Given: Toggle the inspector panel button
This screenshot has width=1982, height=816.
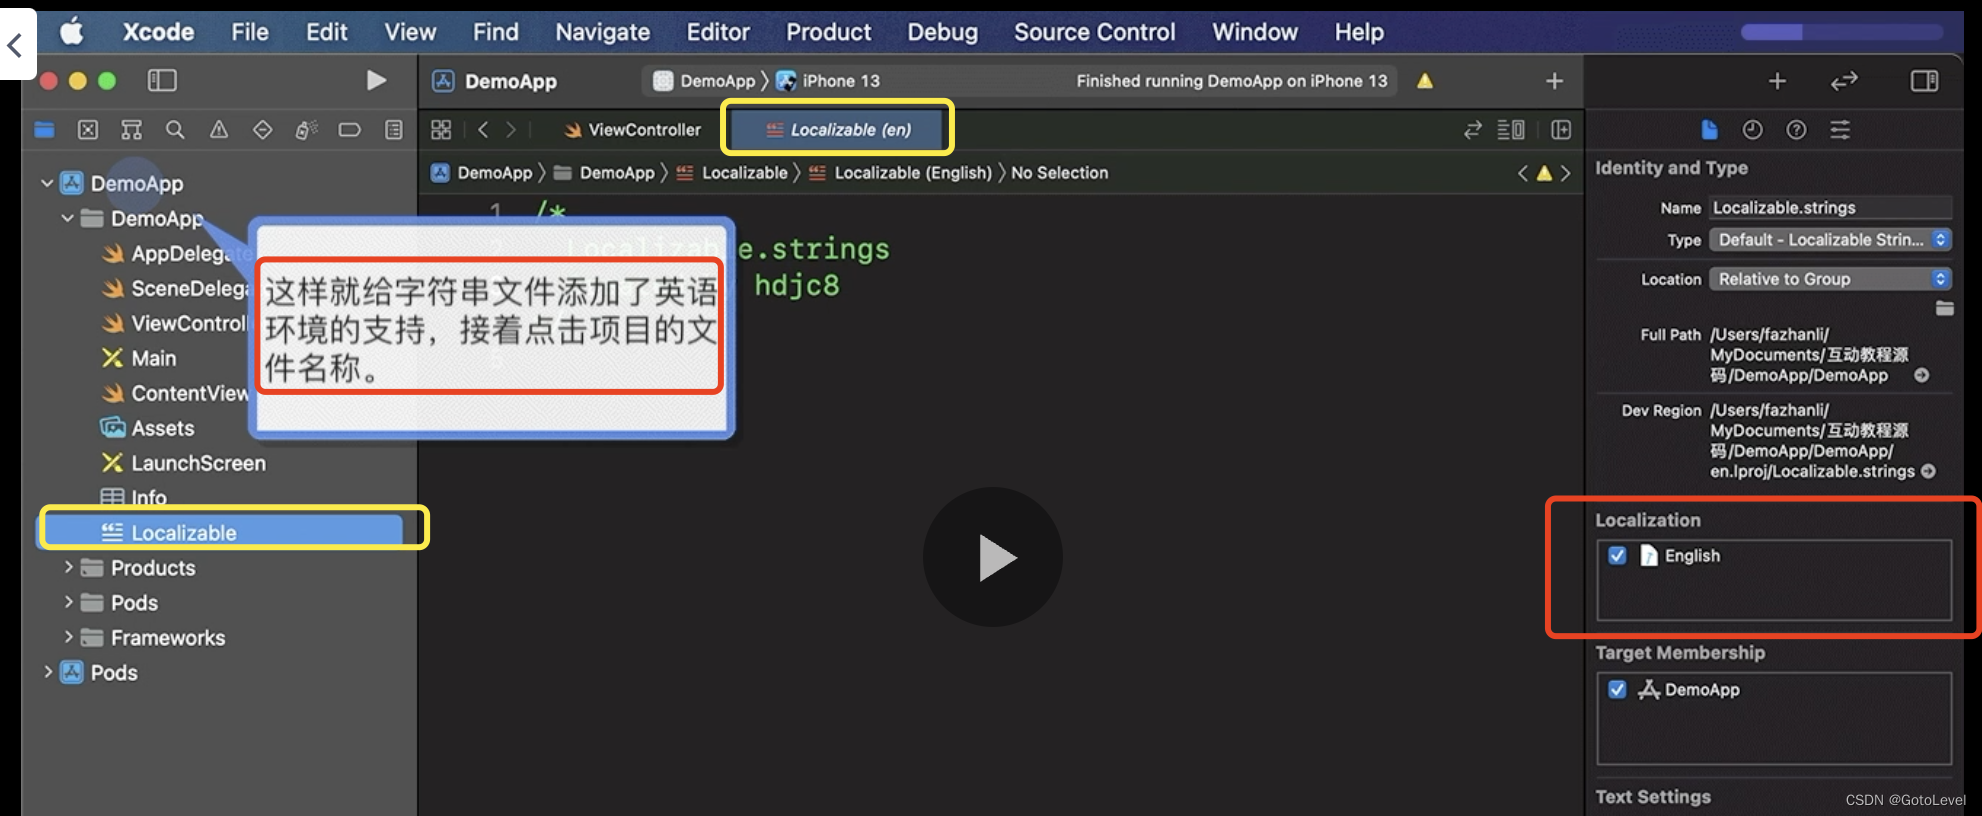Looking at the screenshot, I should click(x=1924, y=81).
